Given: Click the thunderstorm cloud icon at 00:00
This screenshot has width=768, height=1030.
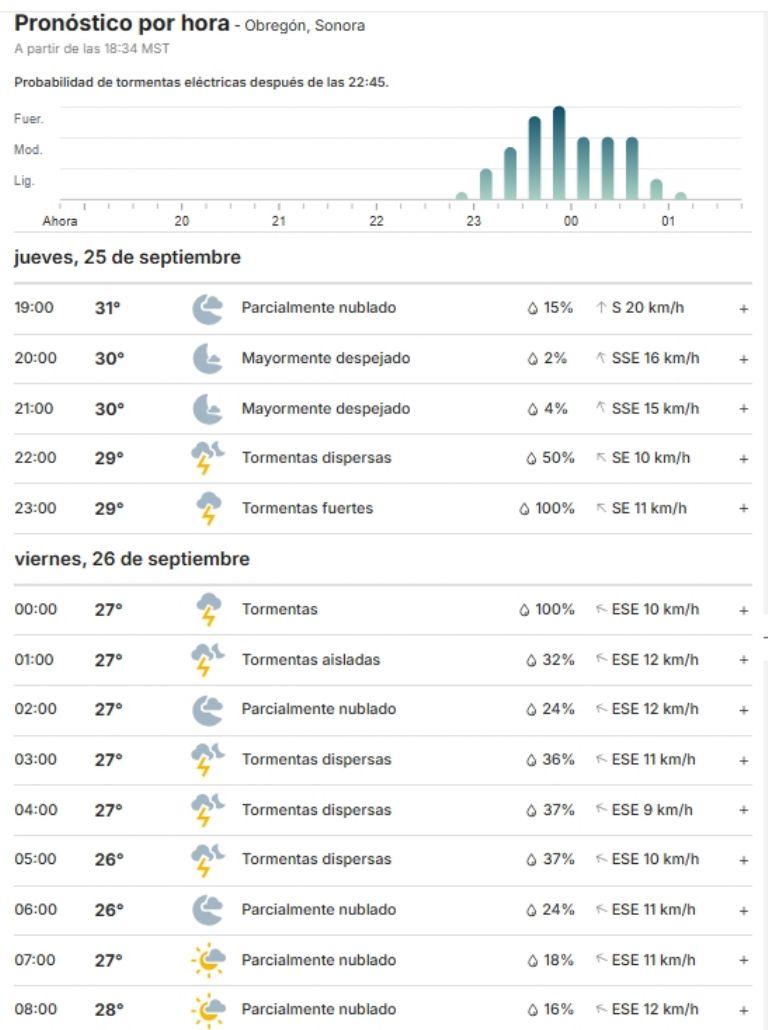Looking at the screenshot, I should 207,608.
